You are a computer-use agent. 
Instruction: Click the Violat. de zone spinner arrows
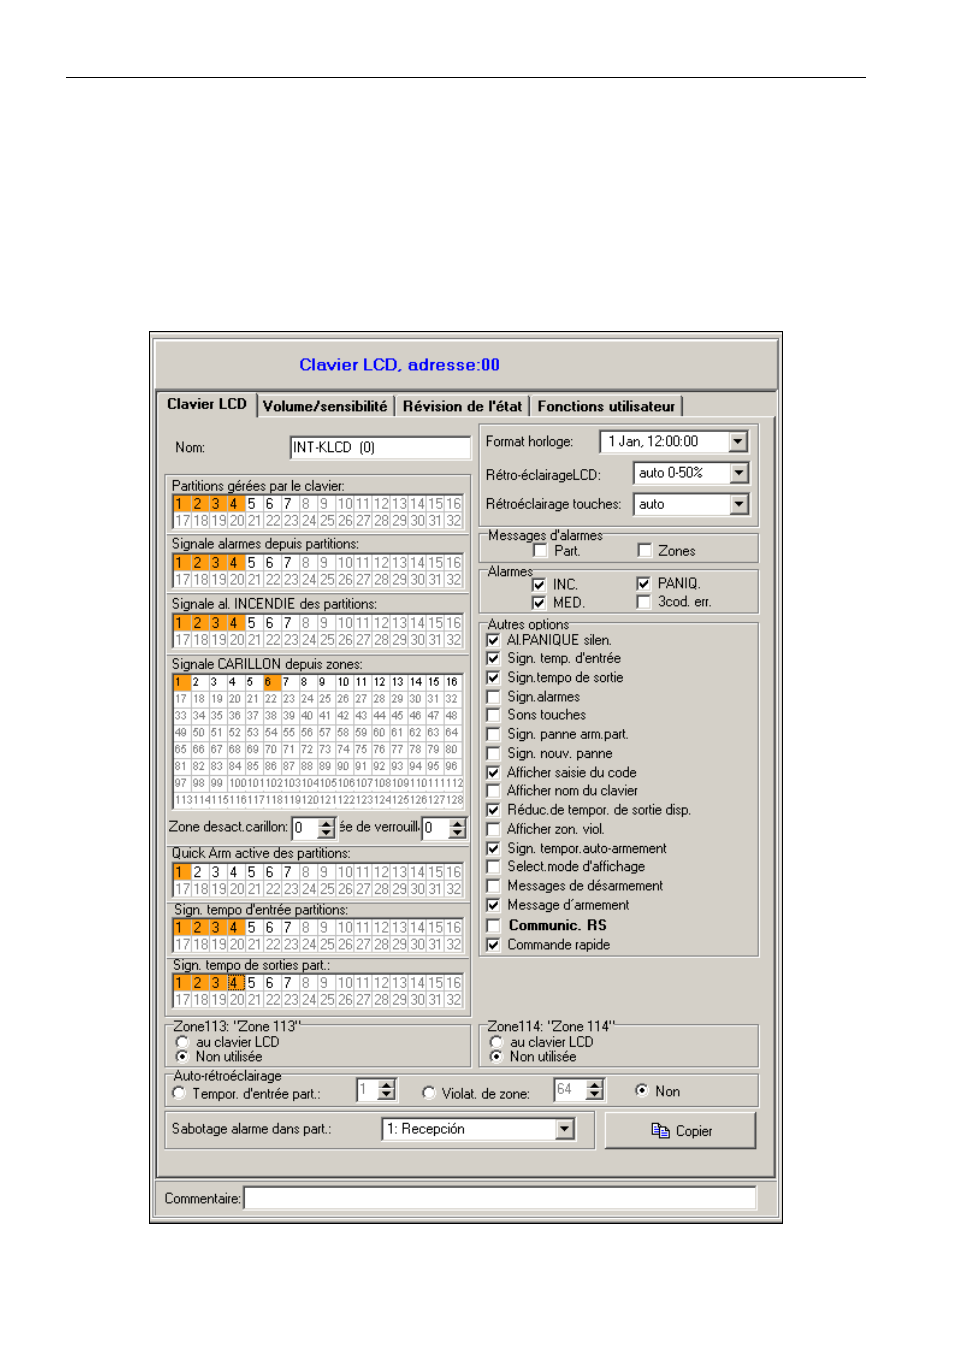595,1090
